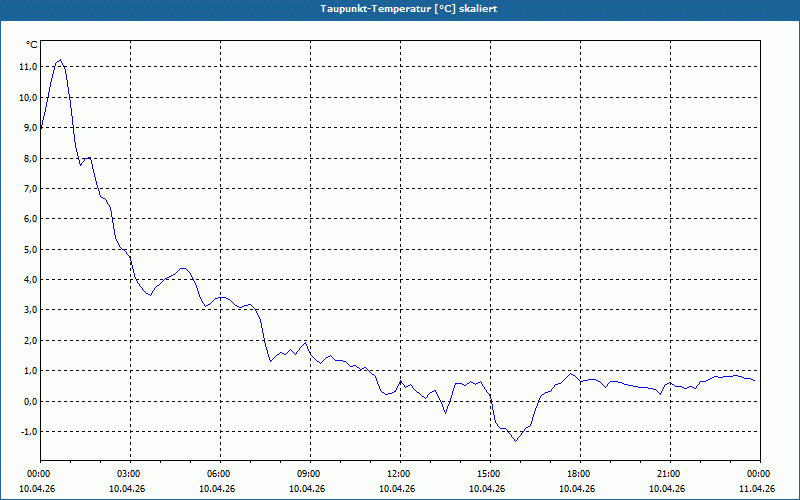Click the 10.04.26 date under 12:00
This screenshot has height=500, width=800.
click(x=397, y=488)
